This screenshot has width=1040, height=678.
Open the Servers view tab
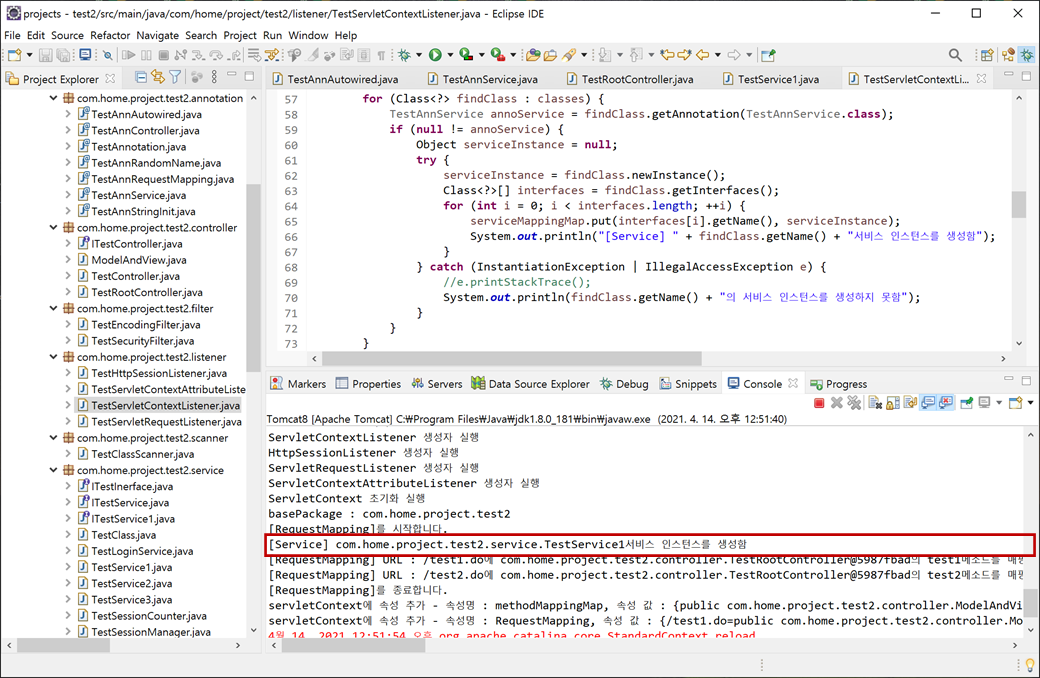[436, 383]
